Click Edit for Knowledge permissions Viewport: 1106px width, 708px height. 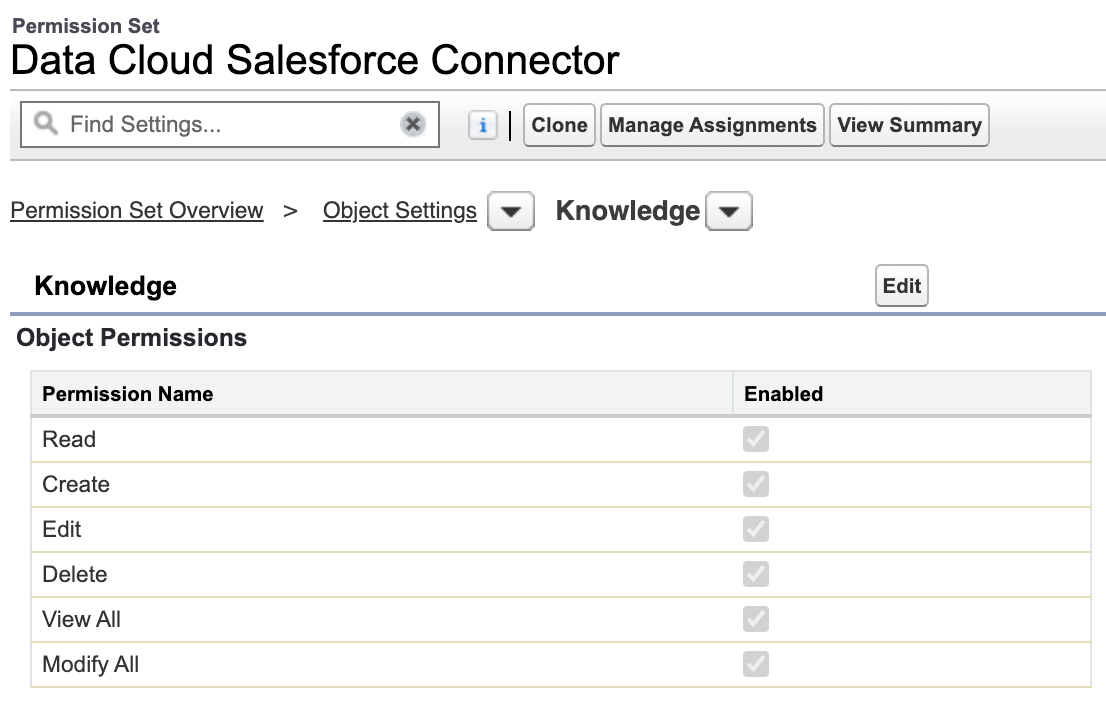pos(901,286)
